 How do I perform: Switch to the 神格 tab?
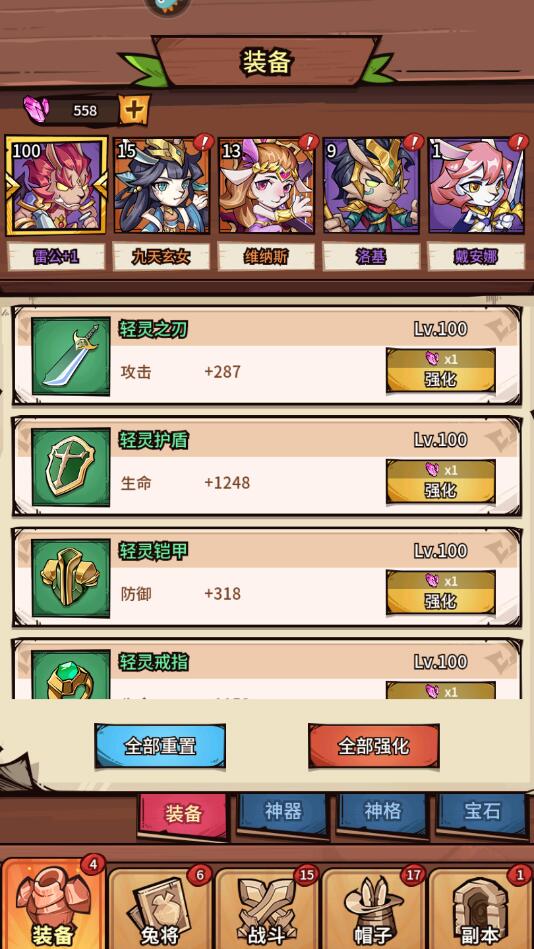[x=383, y=813]
